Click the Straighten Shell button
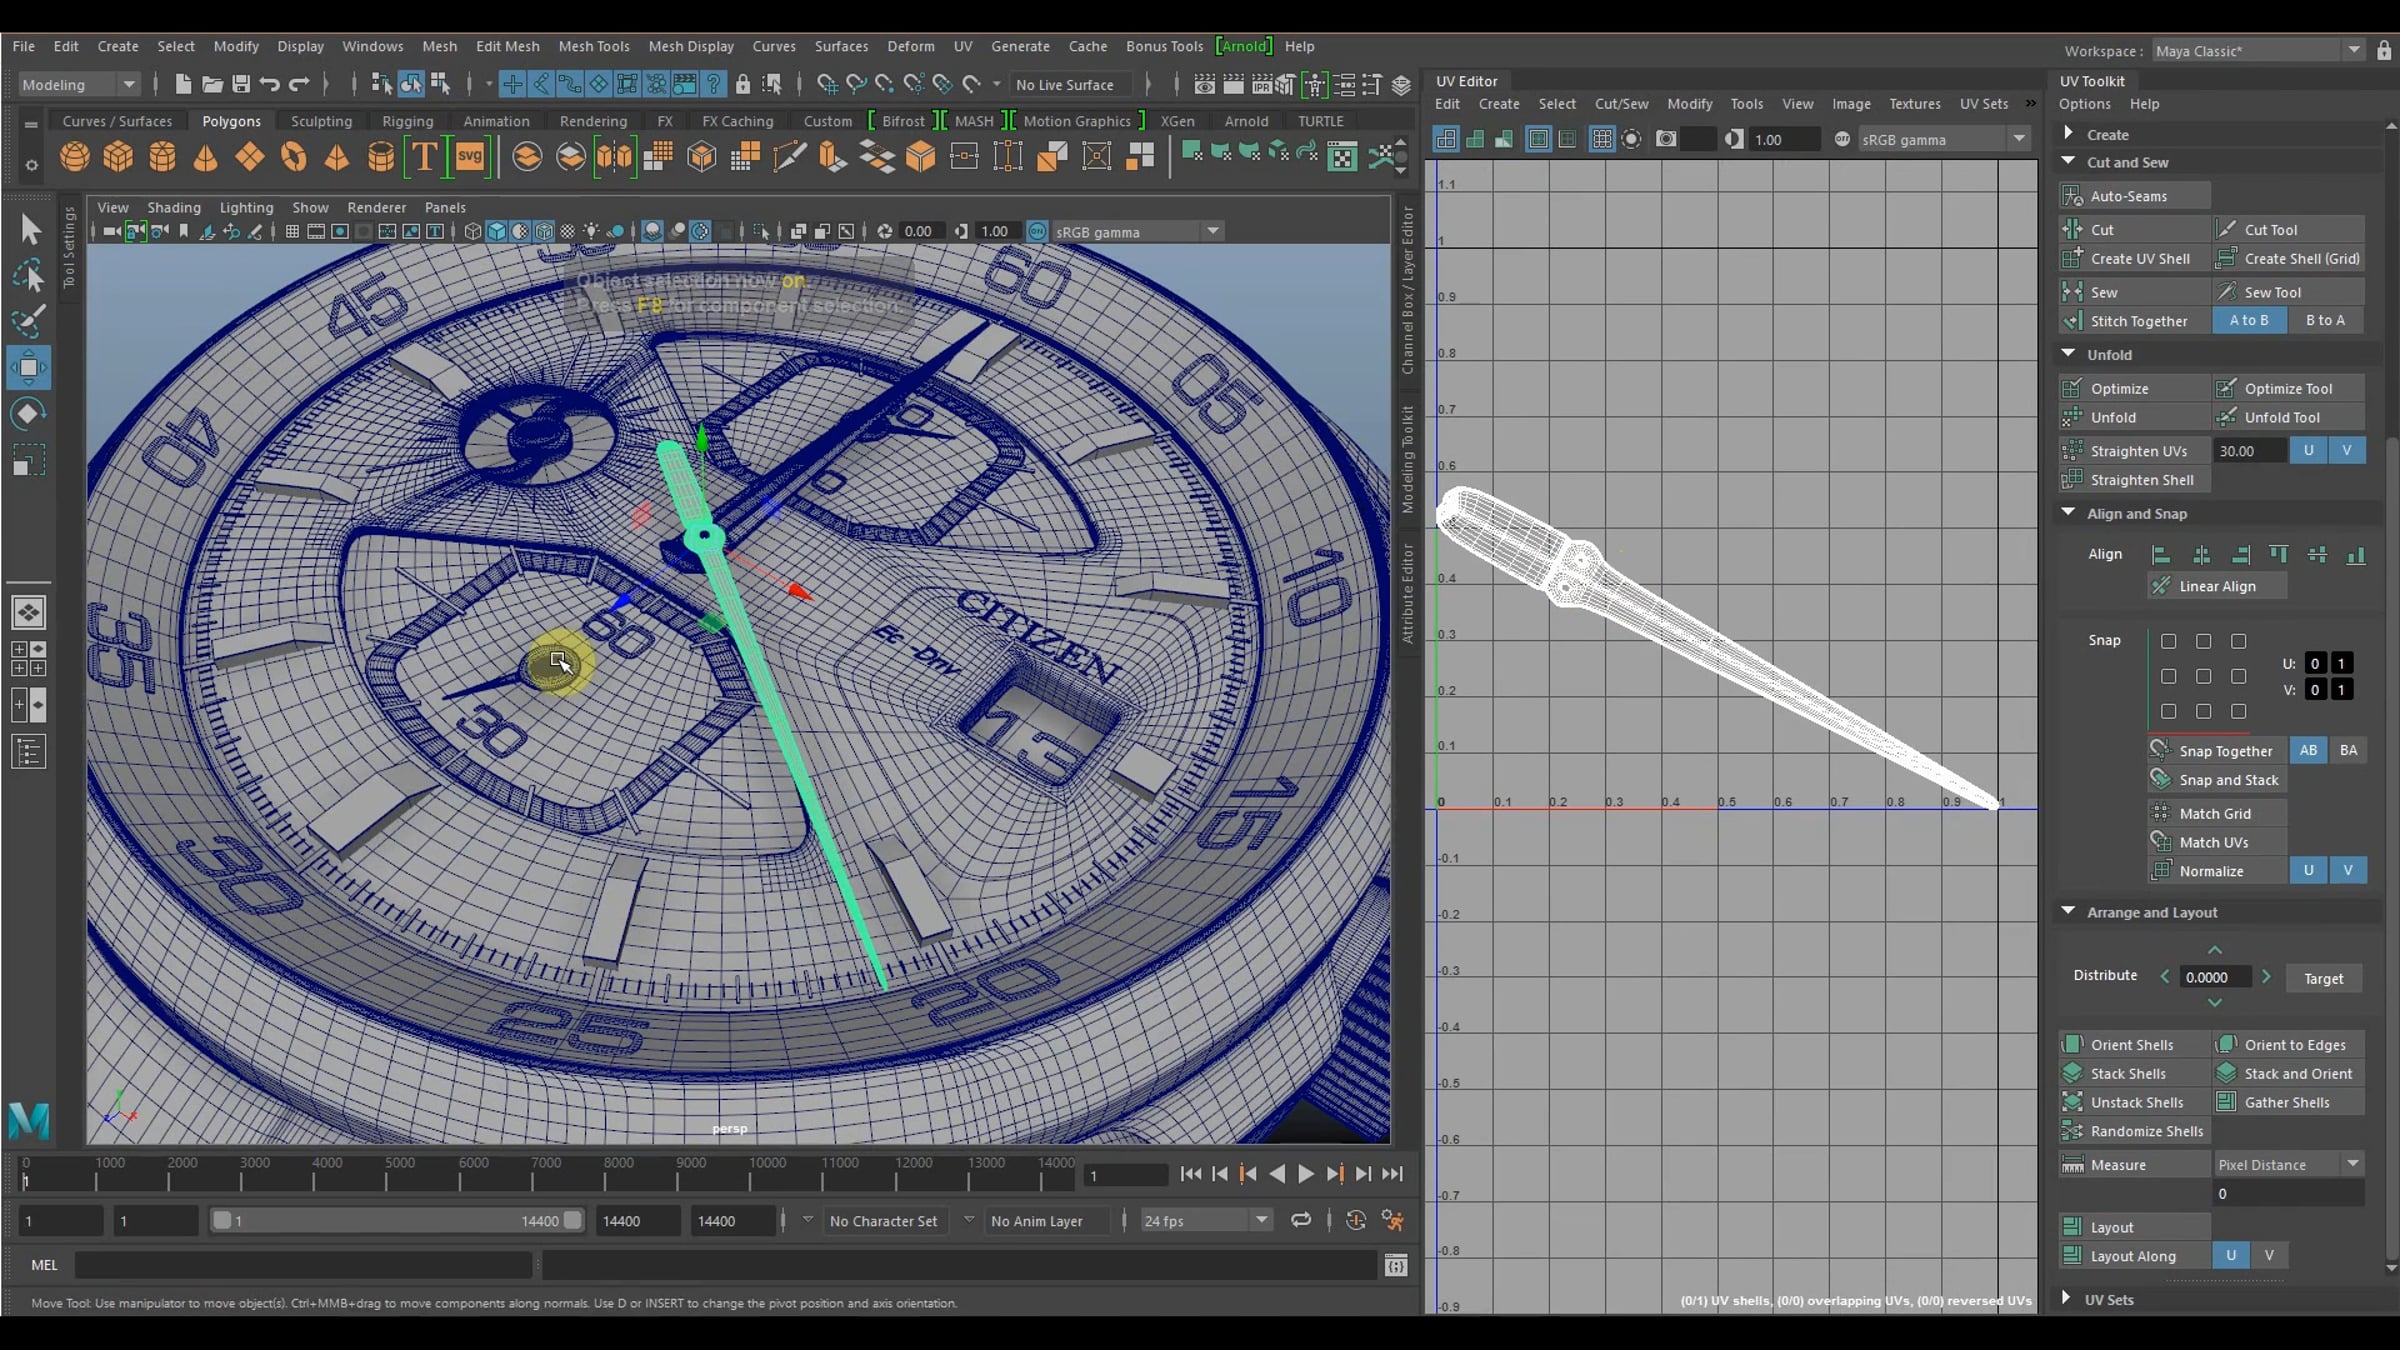 click(x=2134, y=480)
